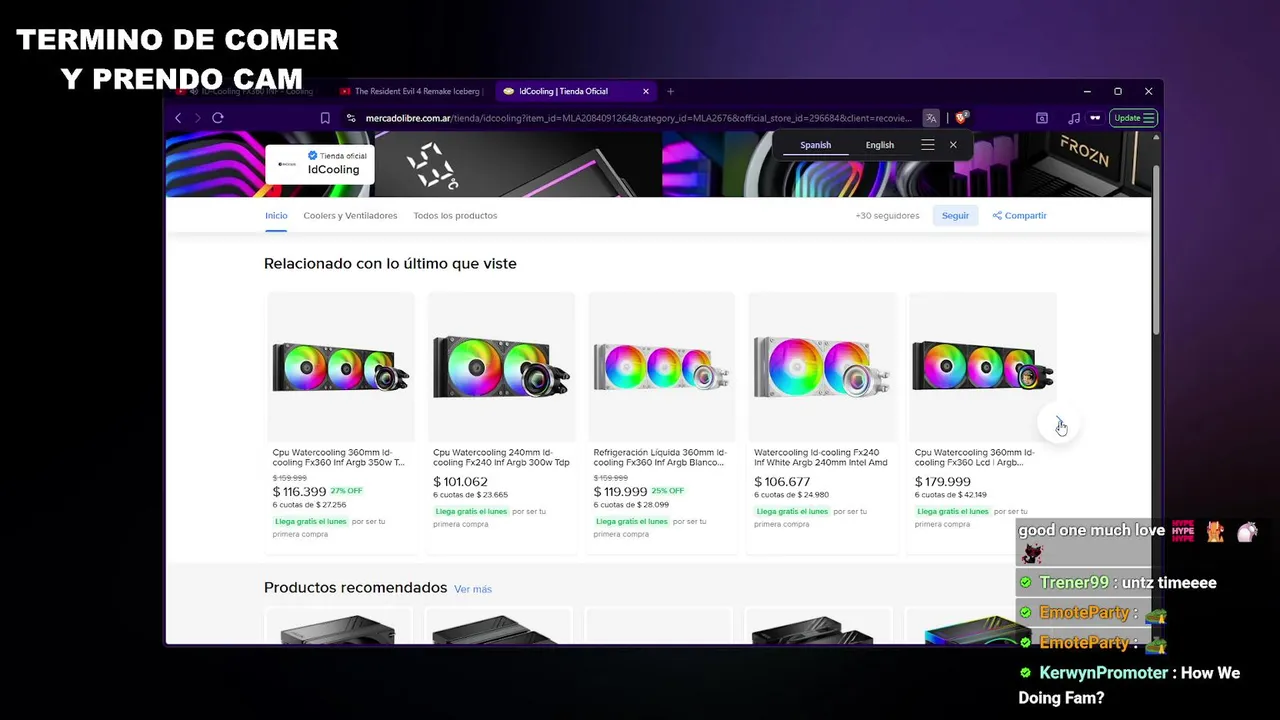Click title Cpu Watercooling 360mm Fx360 Lcd
The width and height of the screenshot is (1280, 720).
coord(975,457)
